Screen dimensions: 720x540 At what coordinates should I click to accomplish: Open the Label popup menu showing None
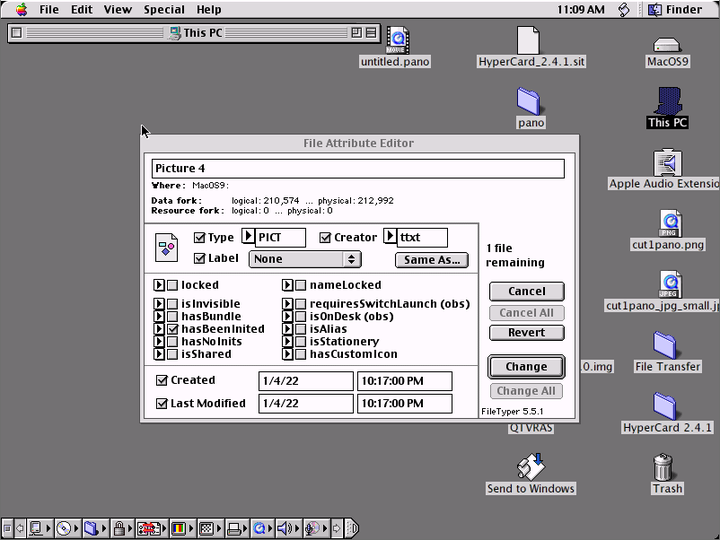(305, 259)
